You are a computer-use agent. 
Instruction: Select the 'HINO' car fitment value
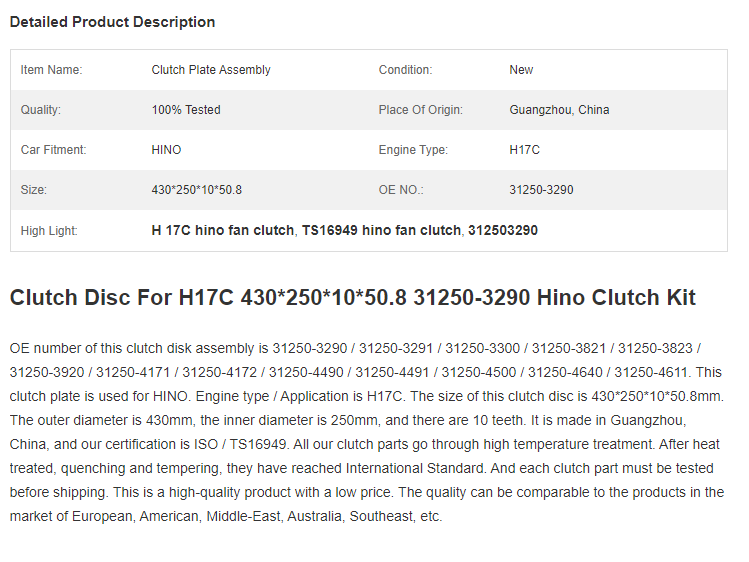tap(166, 150)
